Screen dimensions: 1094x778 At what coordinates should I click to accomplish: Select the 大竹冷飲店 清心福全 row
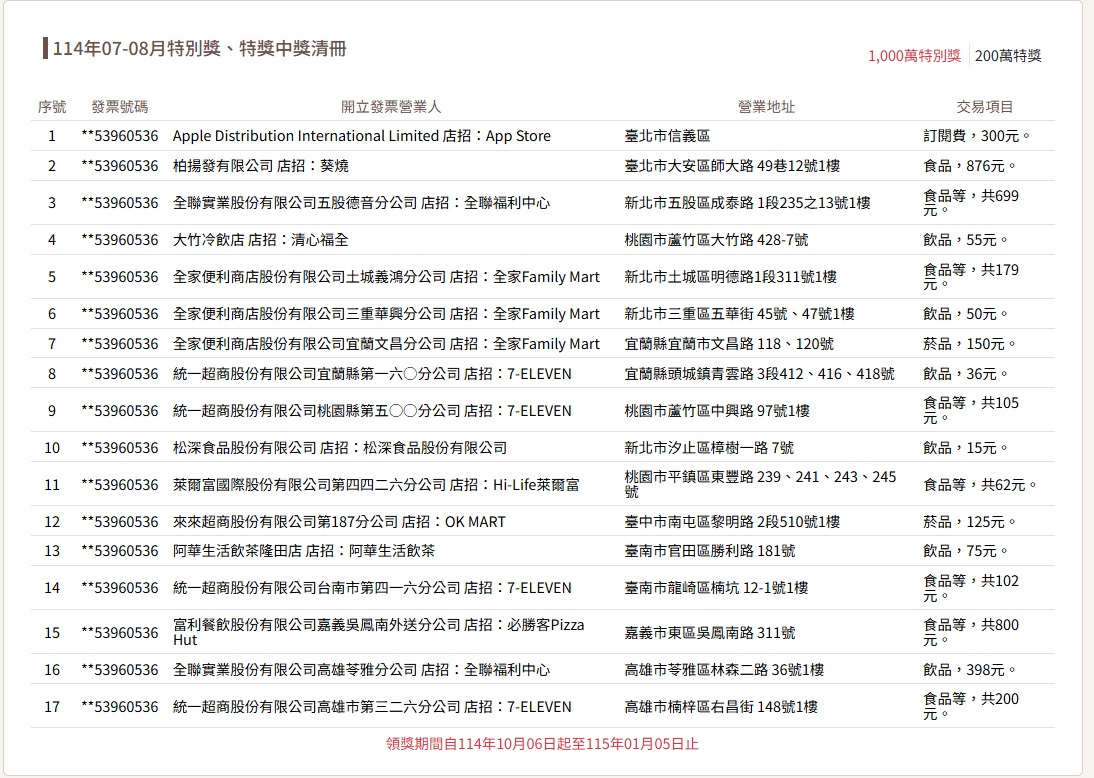(260, 240)
